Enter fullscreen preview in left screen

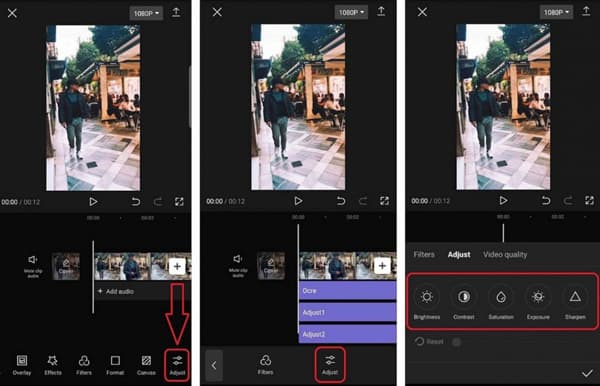(179, 202)
